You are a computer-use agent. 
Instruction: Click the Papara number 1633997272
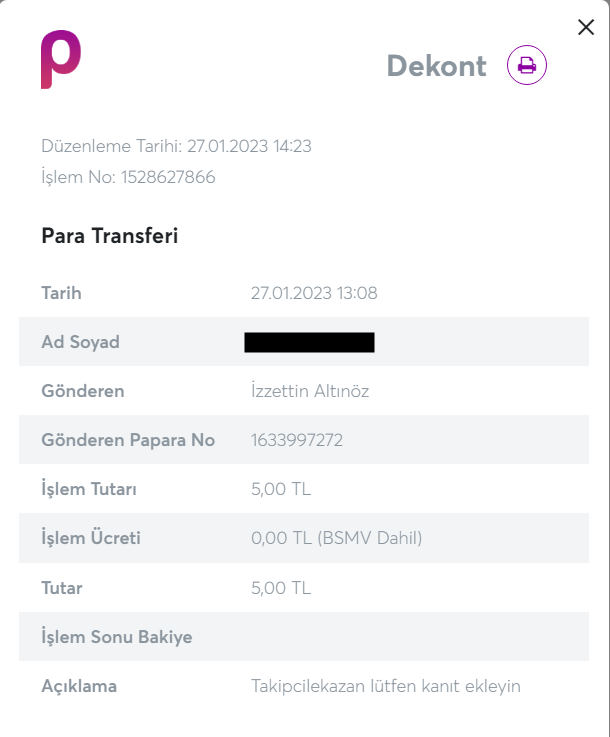point(296,440)
